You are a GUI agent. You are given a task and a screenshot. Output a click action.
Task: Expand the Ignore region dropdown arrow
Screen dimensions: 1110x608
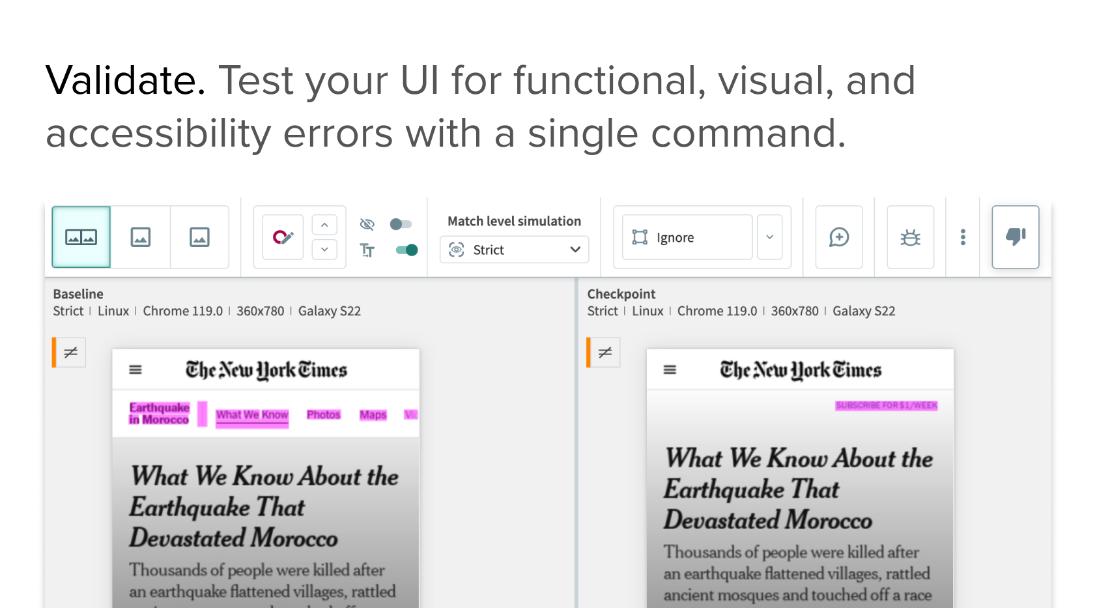click(x=769, y=237)
